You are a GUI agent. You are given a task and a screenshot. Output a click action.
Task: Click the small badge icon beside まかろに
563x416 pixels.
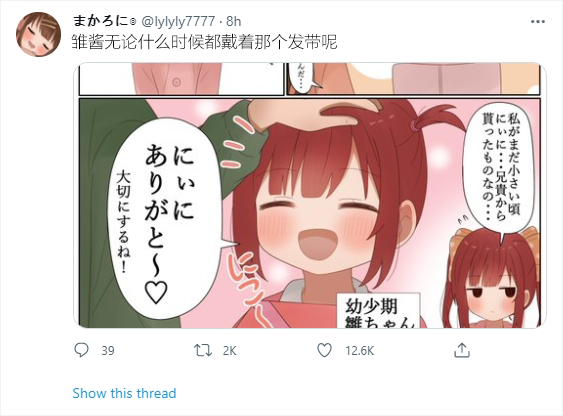[x=132, y=22]
